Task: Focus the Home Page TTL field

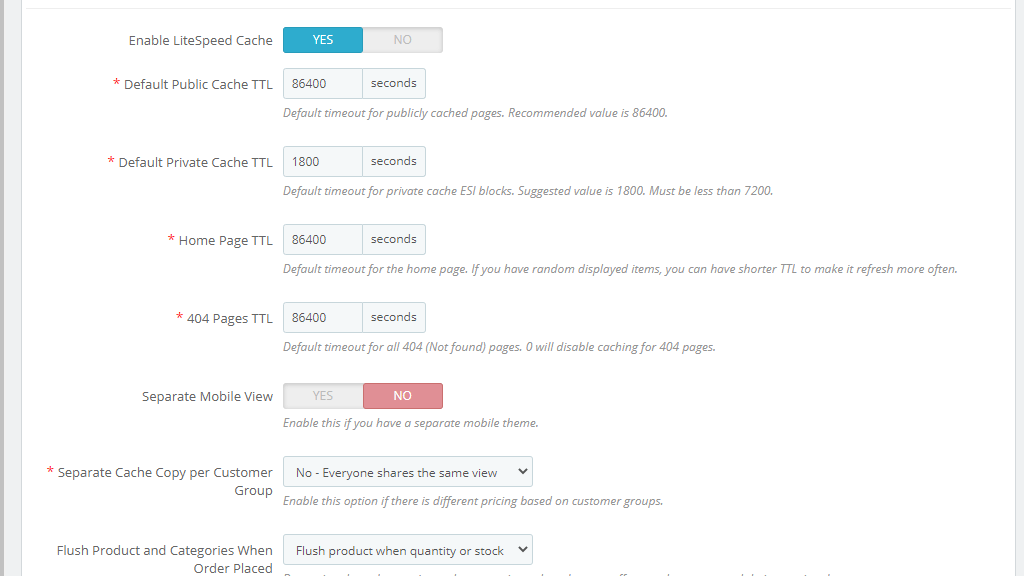Action: pos(323,240)
